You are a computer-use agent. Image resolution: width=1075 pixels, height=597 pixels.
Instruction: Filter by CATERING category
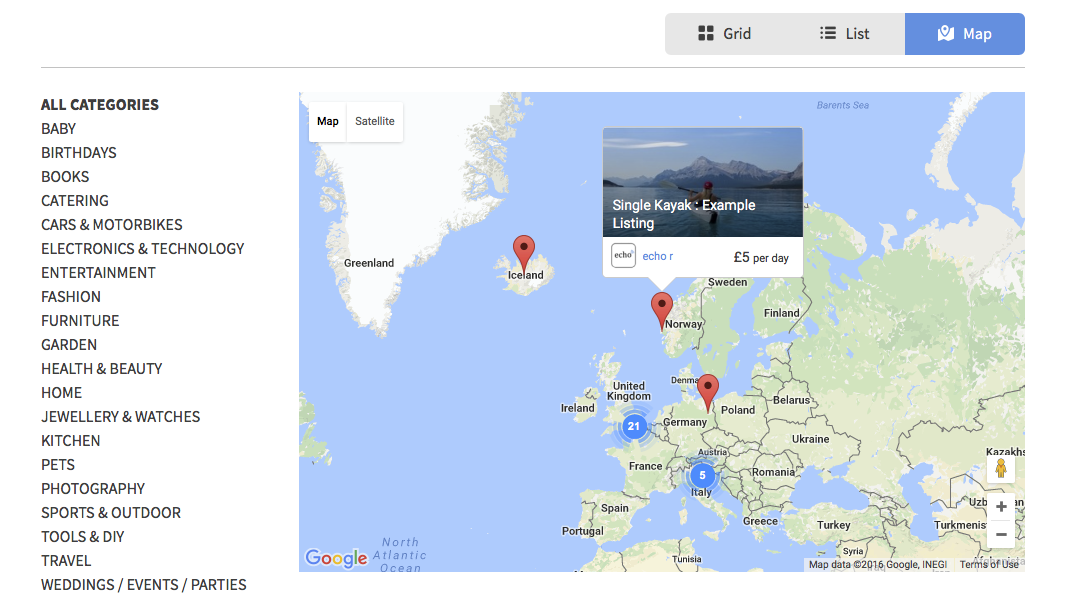tap(75, 201)
